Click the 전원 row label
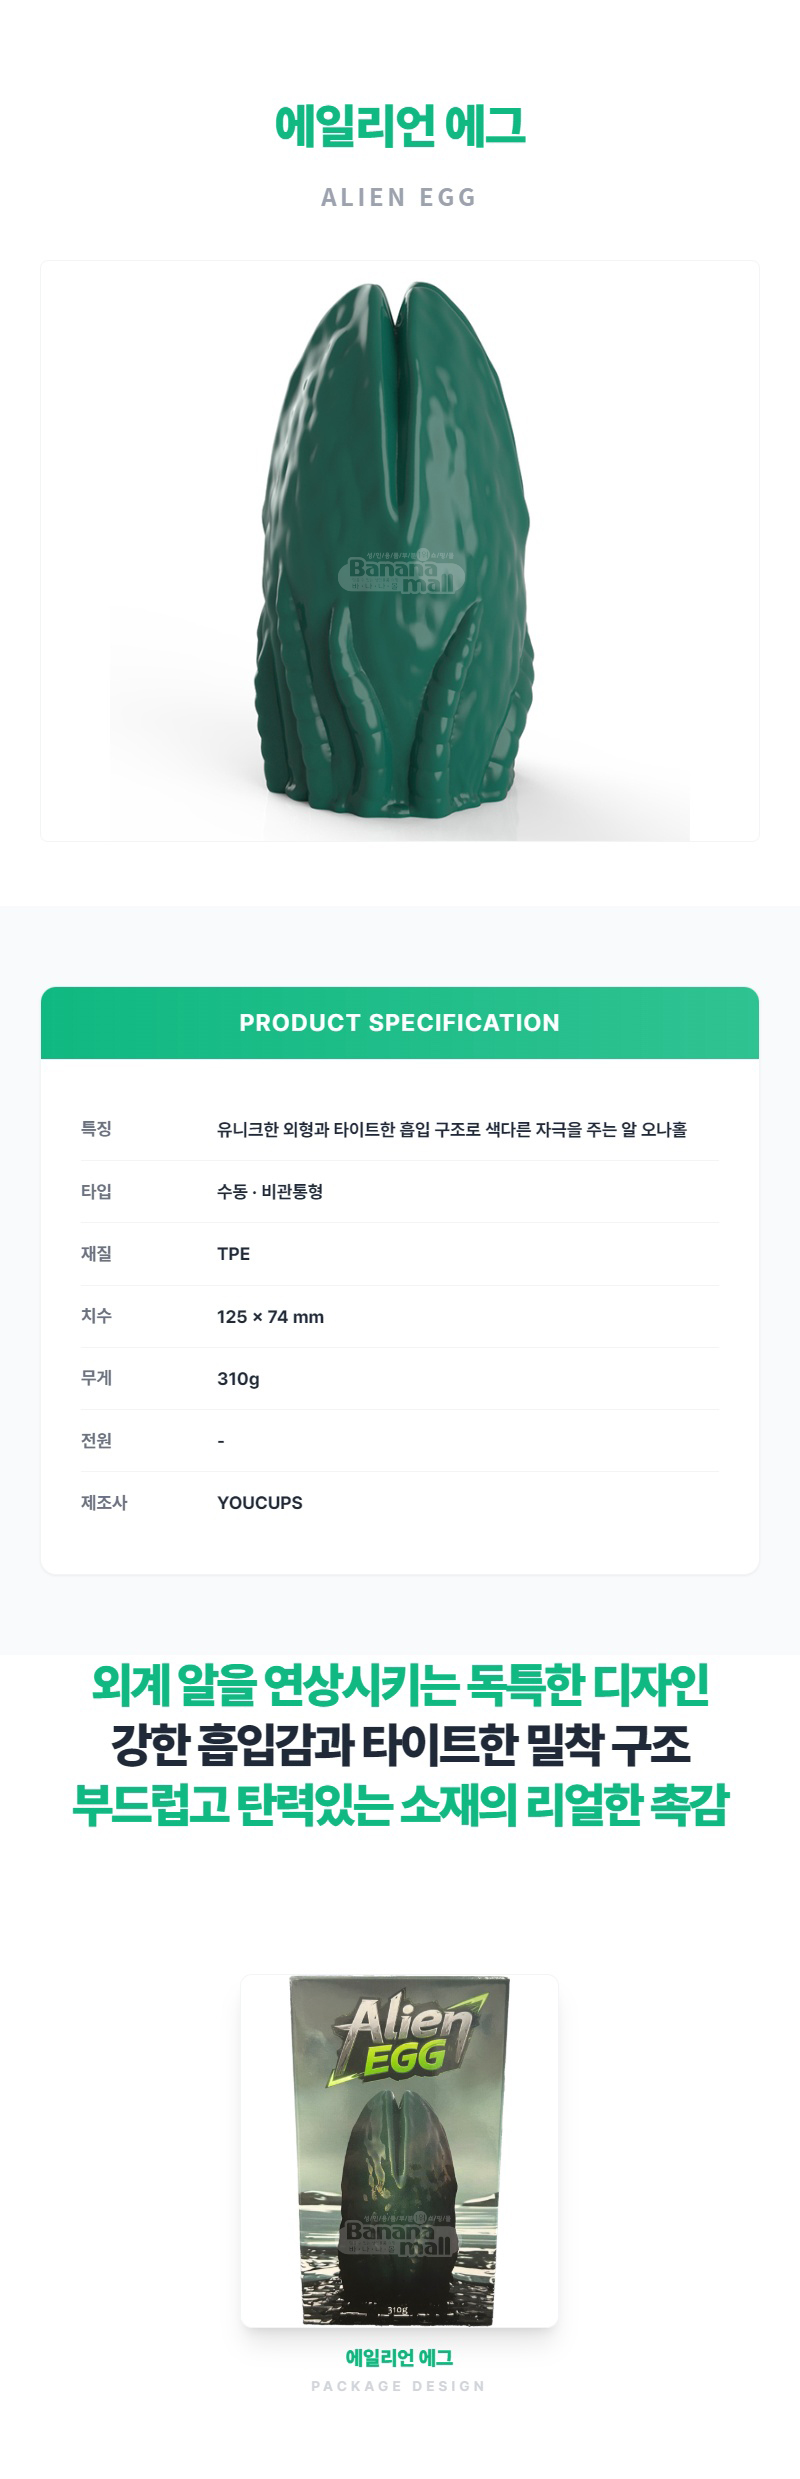800x2479 pixels. tap(96, 1440)
